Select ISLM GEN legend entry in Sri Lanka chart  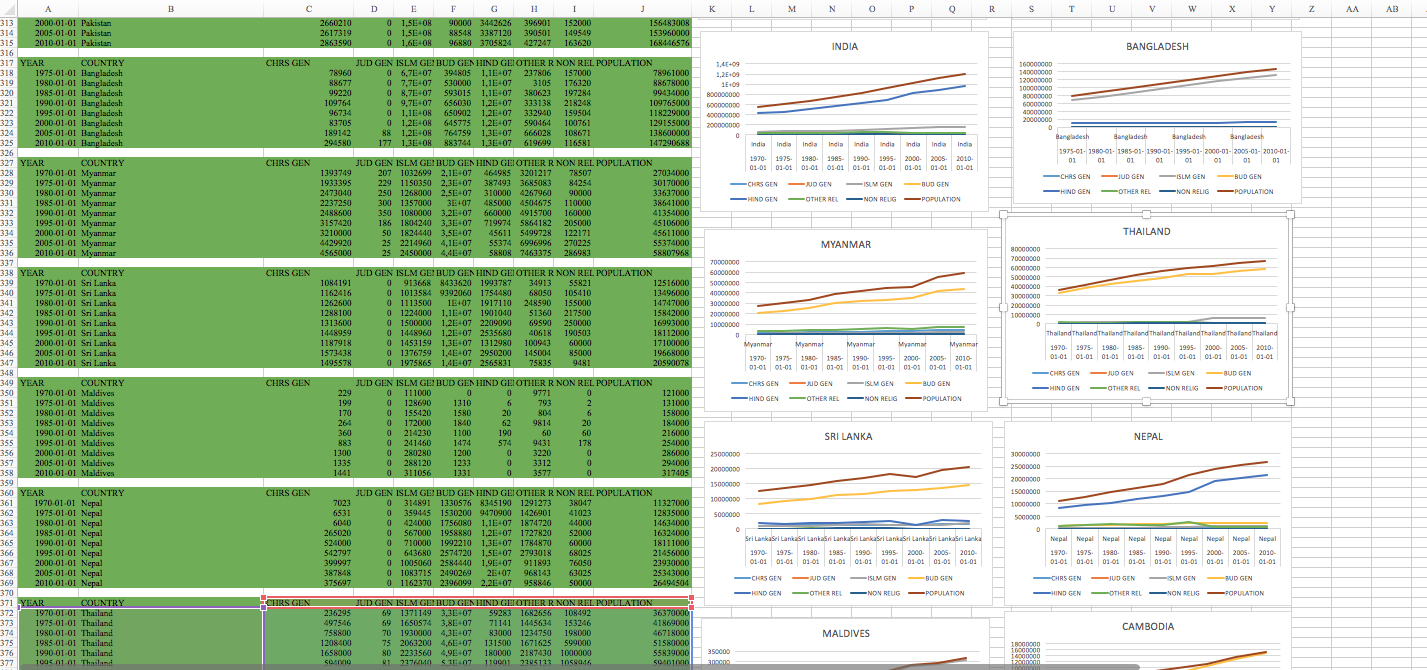tap(873, 578)
